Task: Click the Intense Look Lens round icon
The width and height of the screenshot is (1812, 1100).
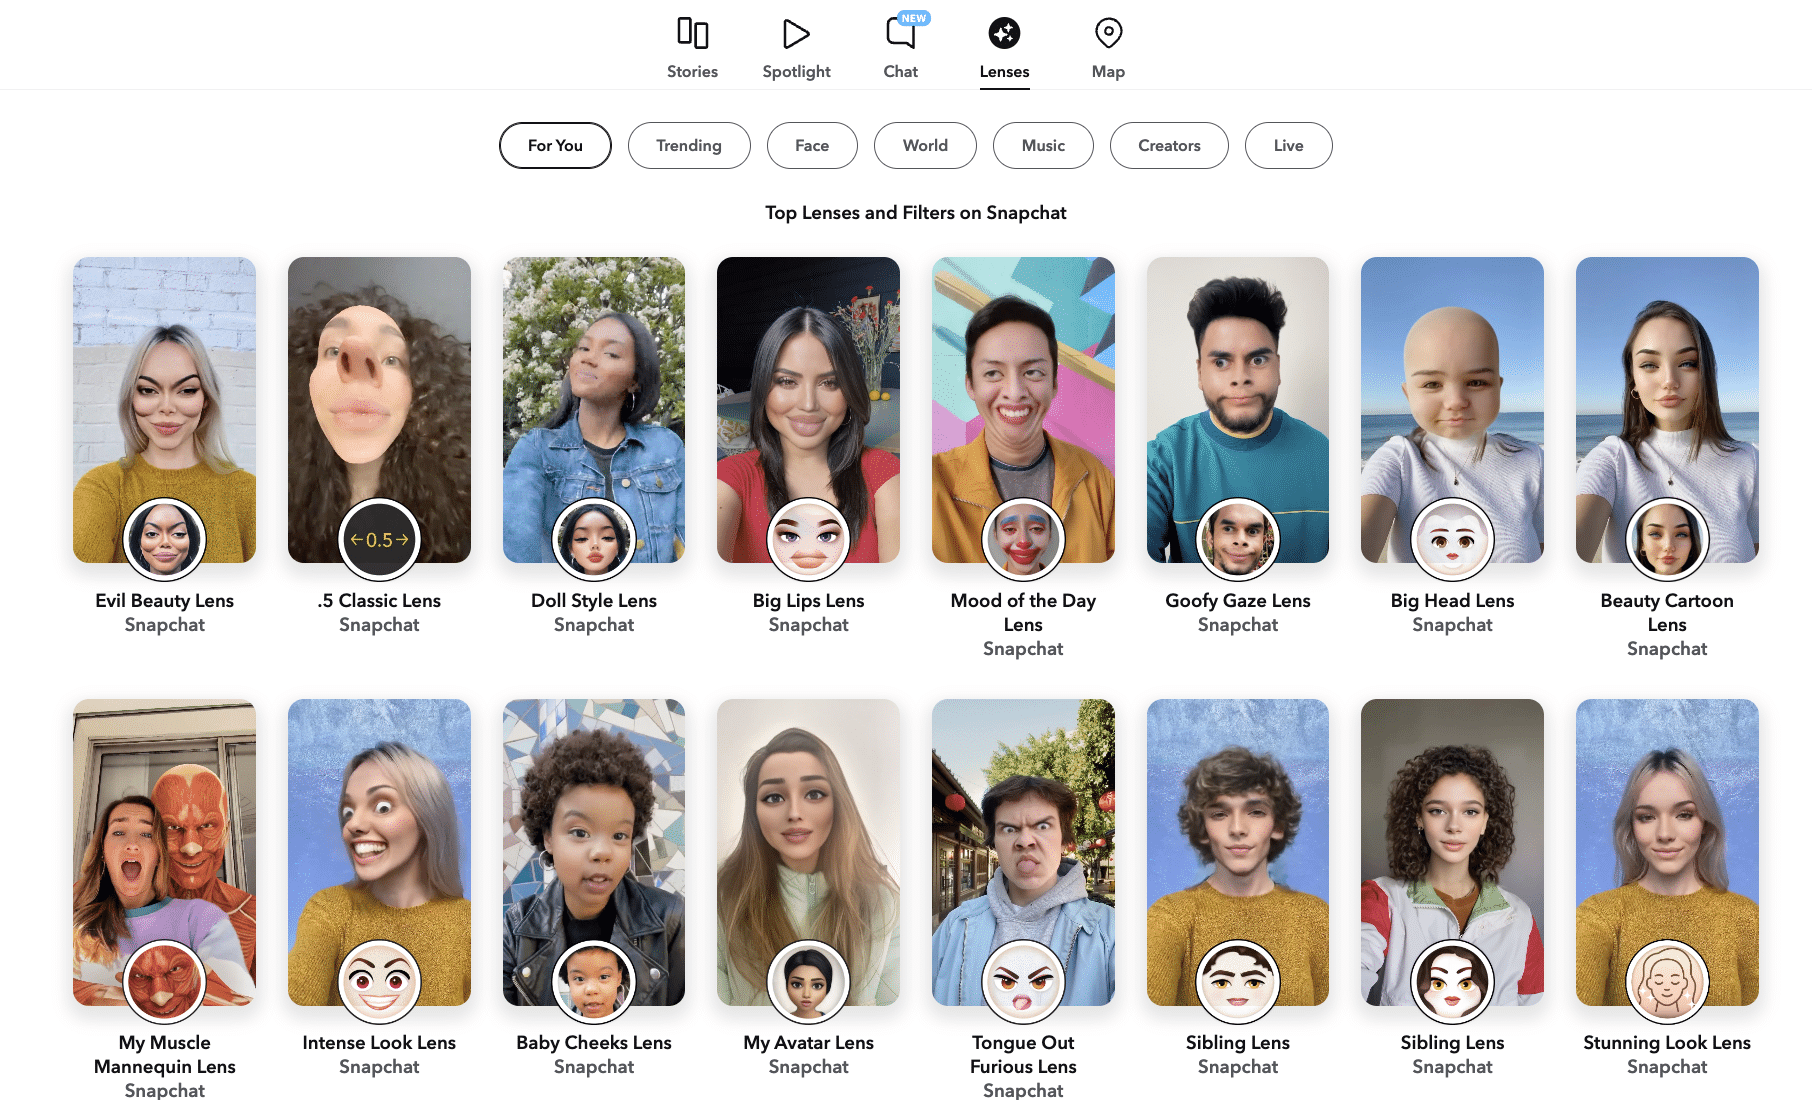Action: click(x=379, y=982)
